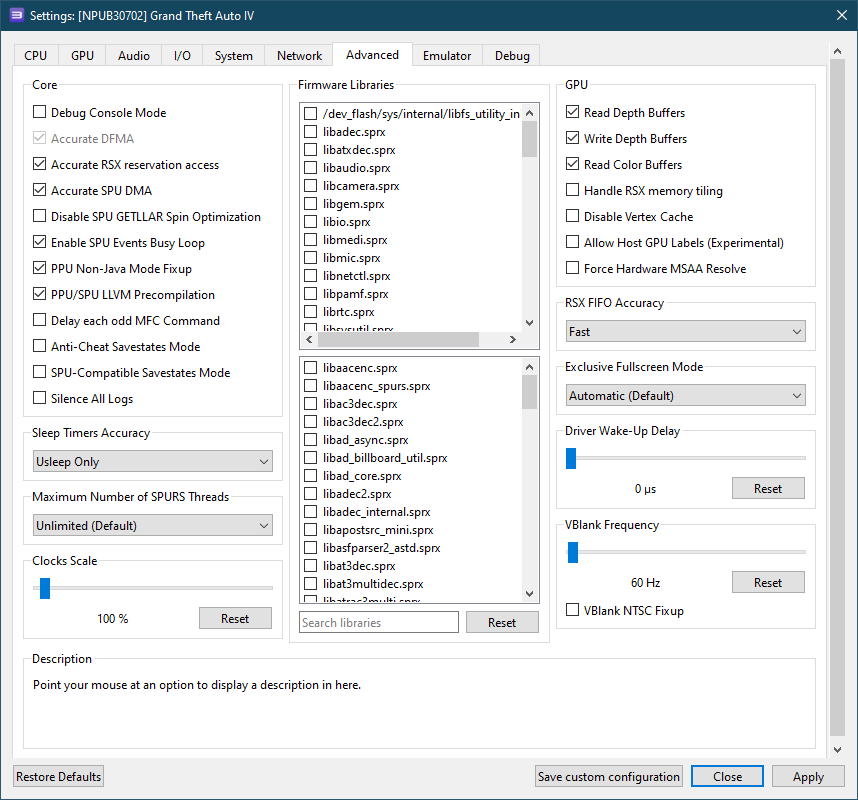Reset VBlank Frequency
Screen dimensions: 858x800
(x=768, y=582)
